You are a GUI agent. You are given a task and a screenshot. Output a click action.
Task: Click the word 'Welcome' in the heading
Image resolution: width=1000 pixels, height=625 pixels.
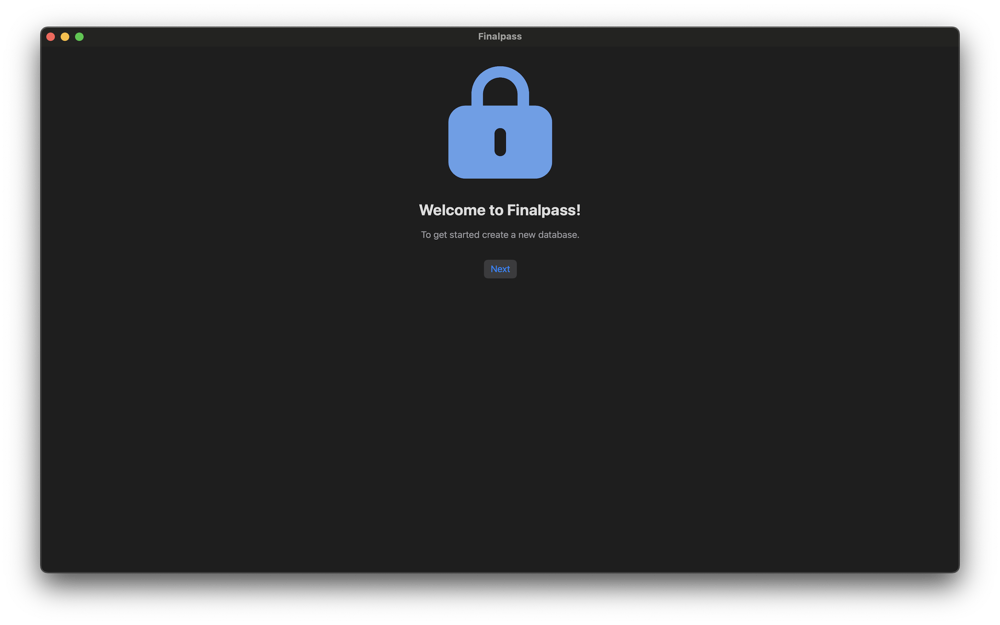(x=452, y=210)
